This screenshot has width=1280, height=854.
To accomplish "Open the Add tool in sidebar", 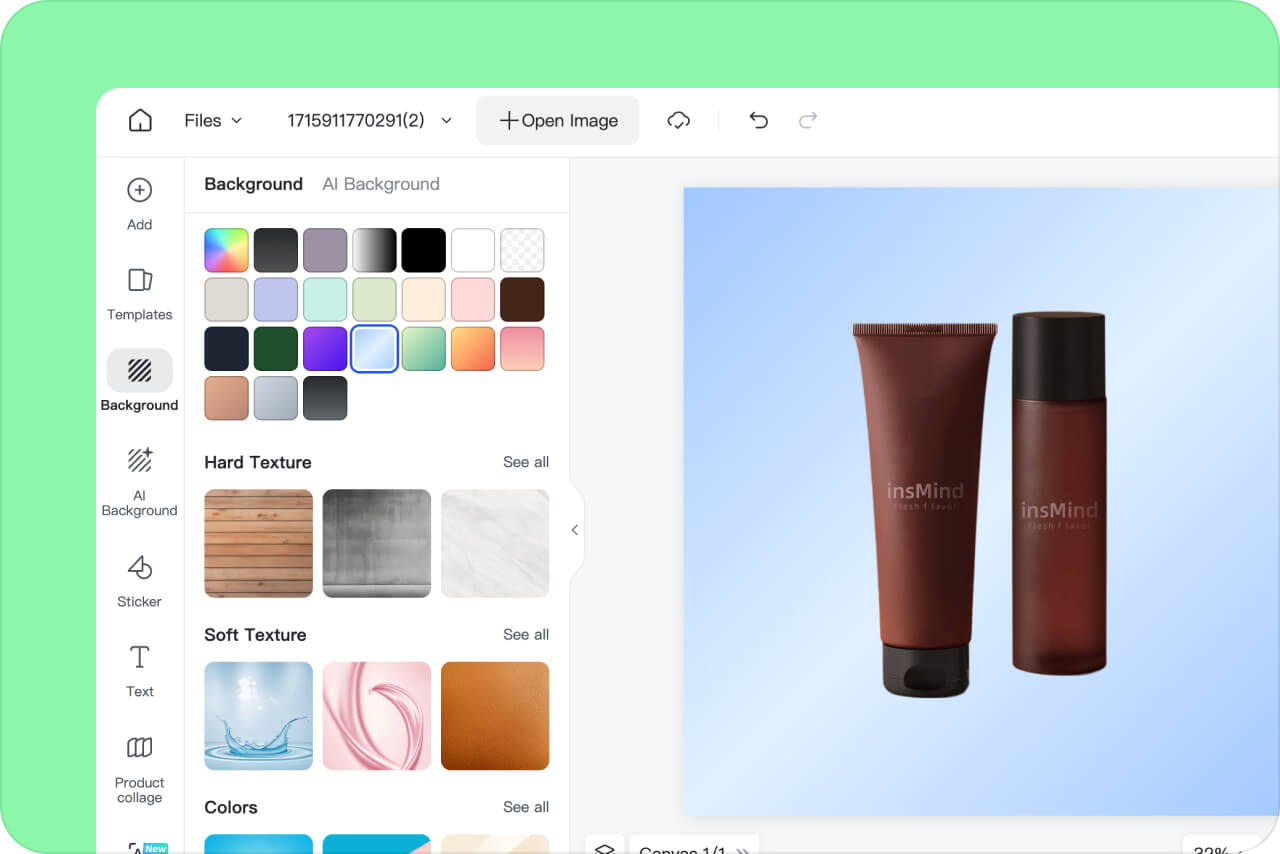I will coord(140,204).
